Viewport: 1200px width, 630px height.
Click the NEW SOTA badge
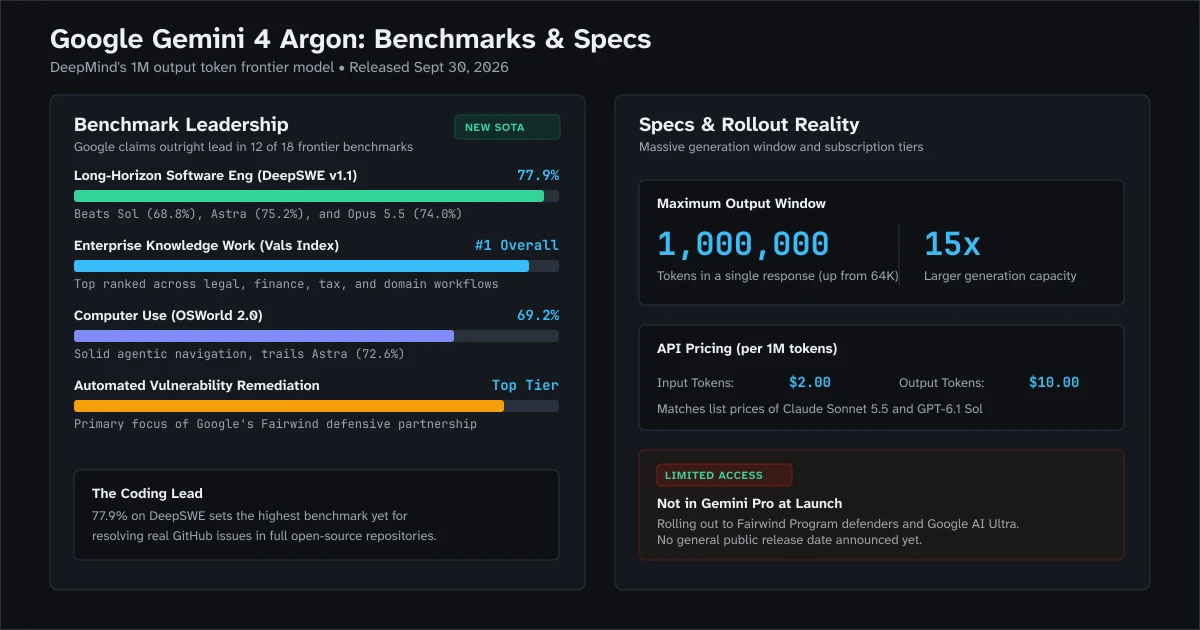(507, 127)
